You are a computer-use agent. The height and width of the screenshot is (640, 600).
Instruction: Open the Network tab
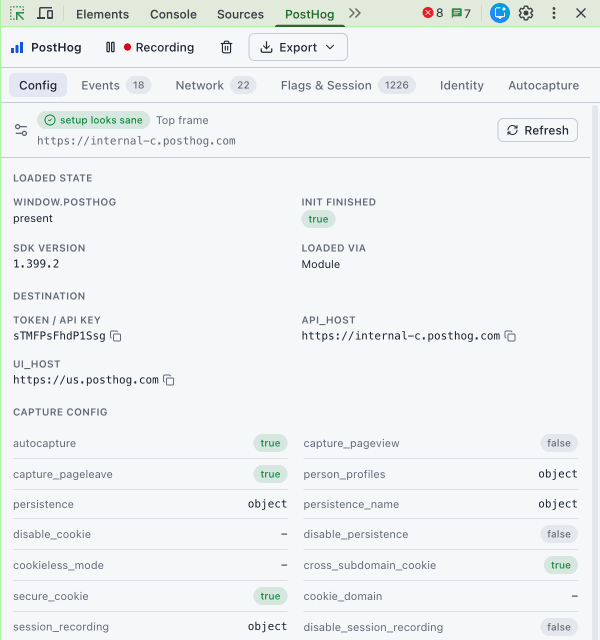click(x=216, y=85)
